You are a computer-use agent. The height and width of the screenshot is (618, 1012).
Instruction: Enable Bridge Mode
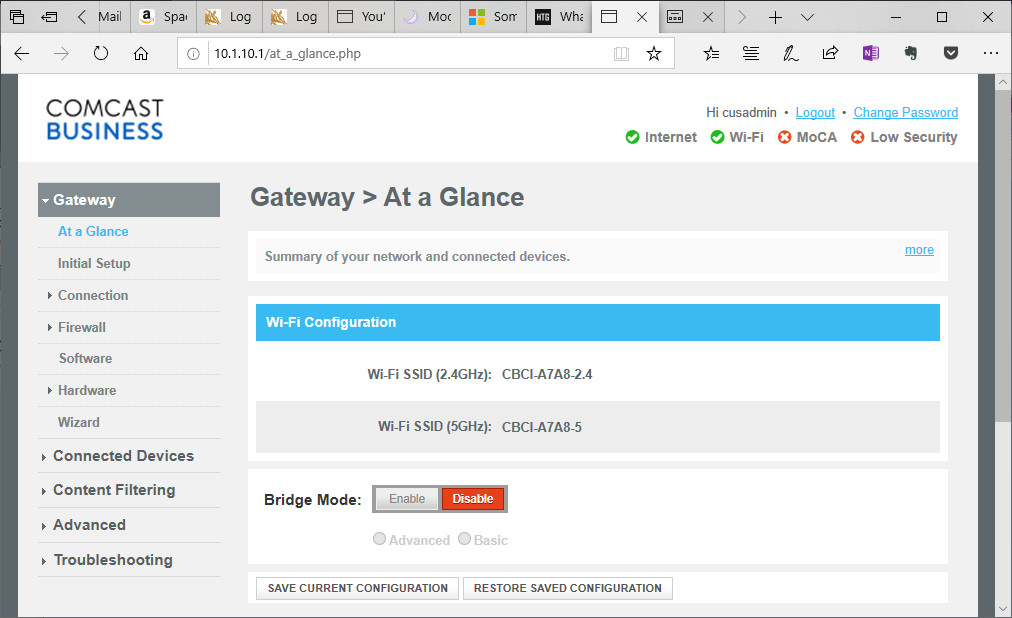tap(407, 499)
